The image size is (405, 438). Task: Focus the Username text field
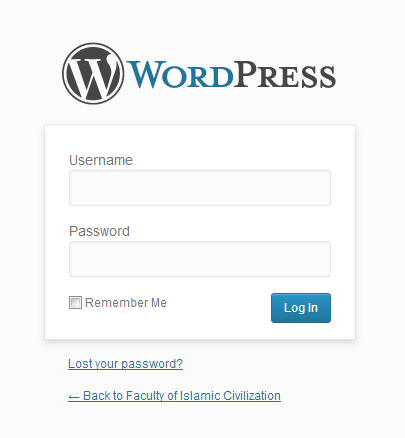tap(200, 188)
